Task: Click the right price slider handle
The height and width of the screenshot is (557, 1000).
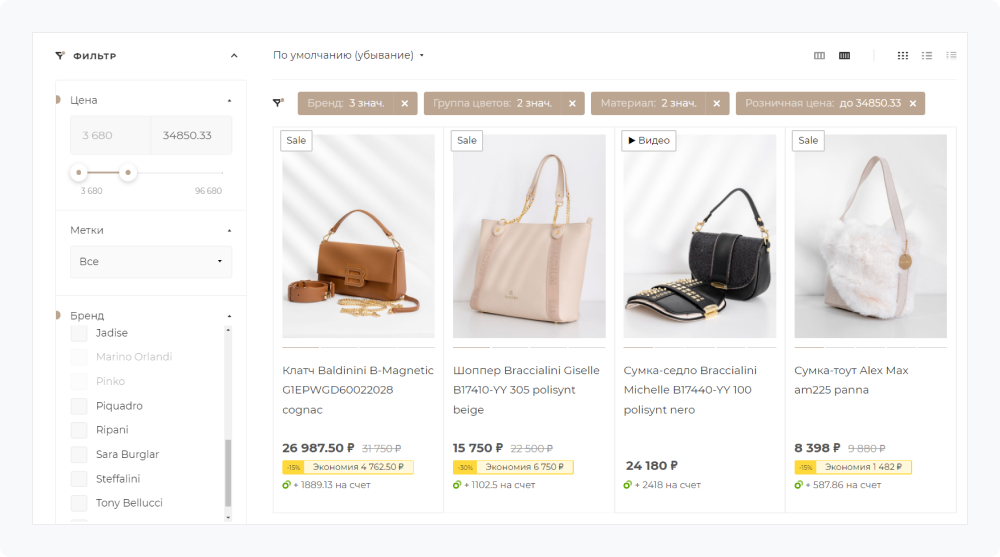Action: 128,173
